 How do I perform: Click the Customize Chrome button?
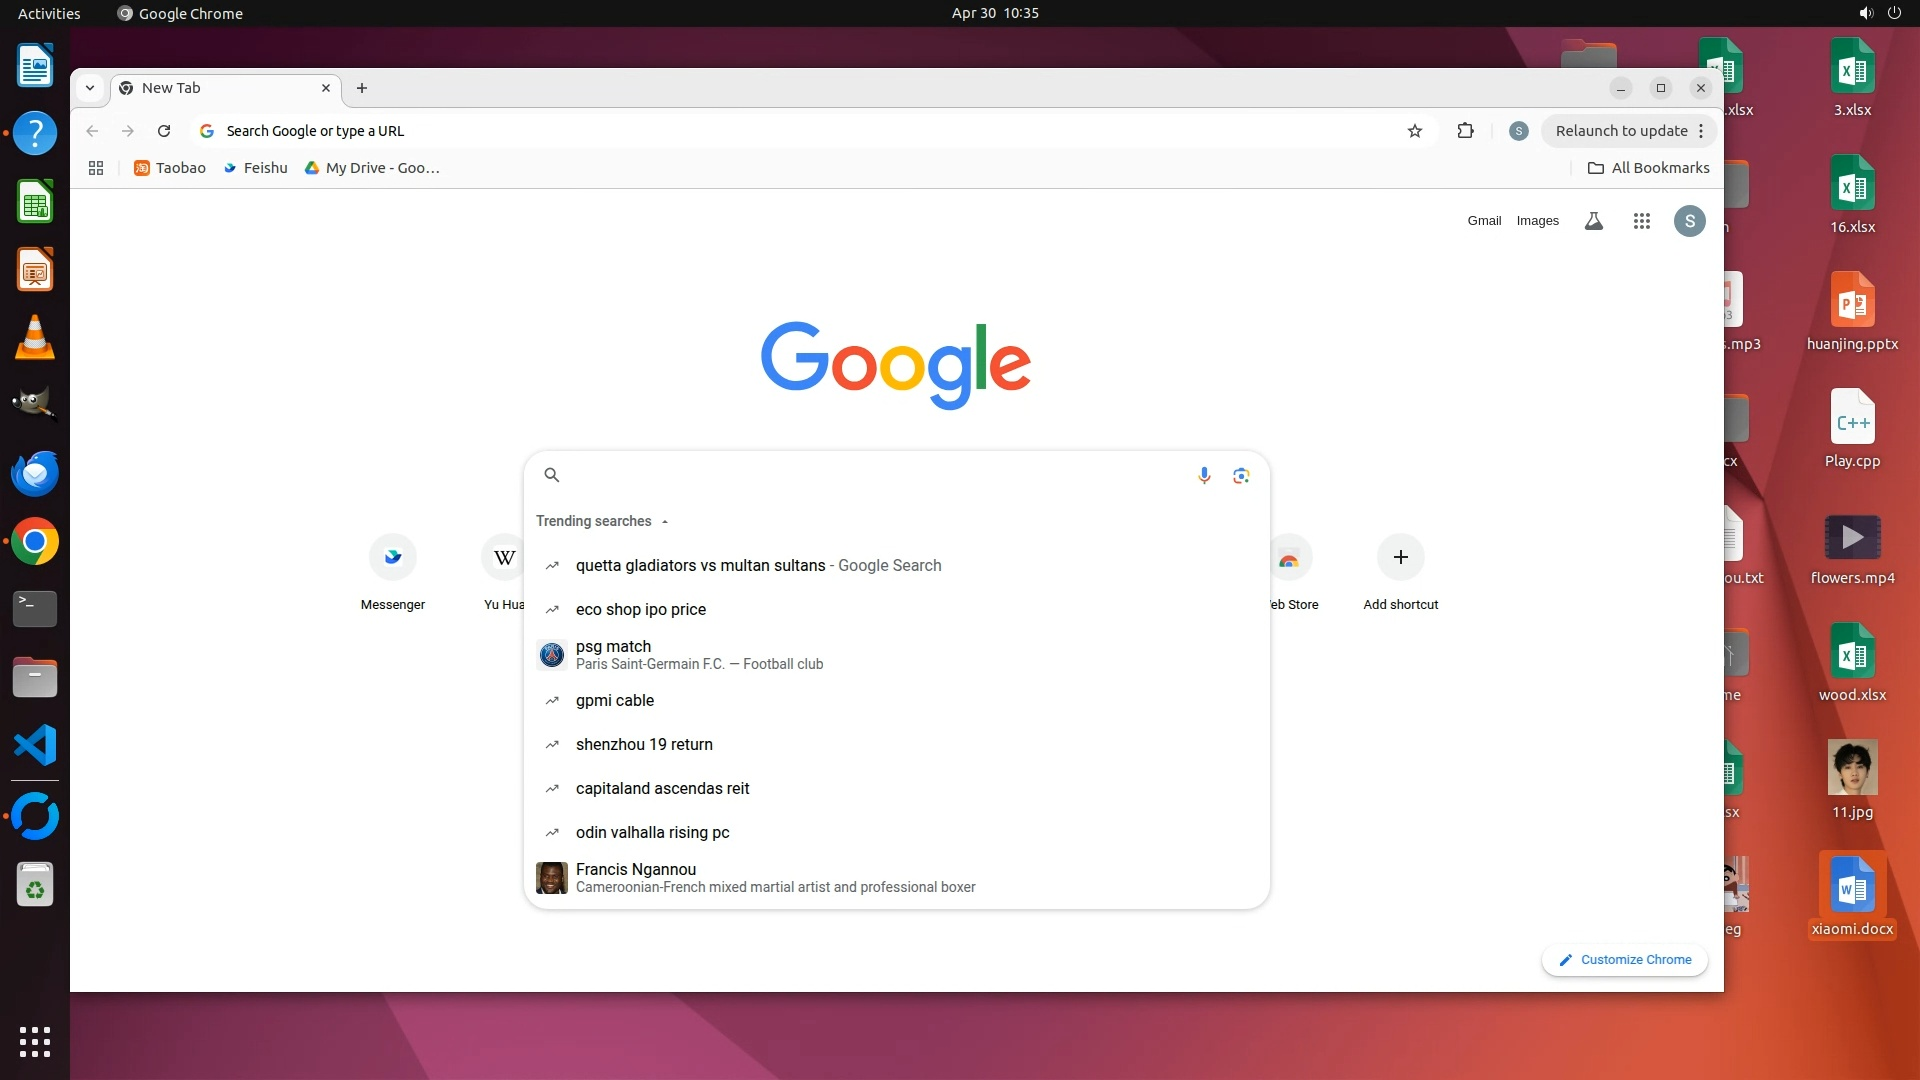tap(1625, 959)
